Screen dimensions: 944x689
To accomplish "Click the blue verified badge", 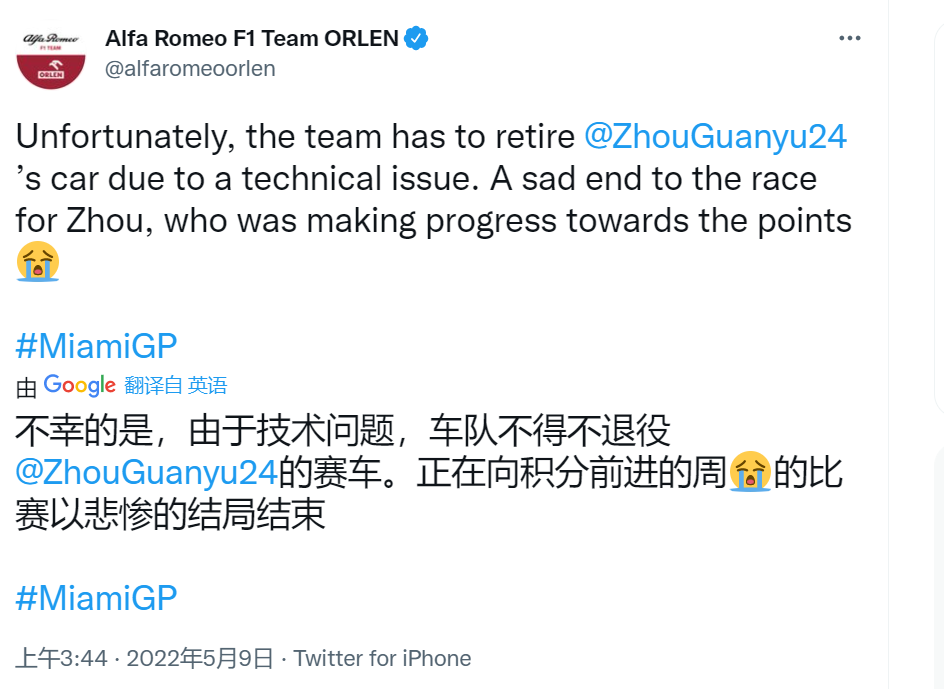I will coord(416,39).
